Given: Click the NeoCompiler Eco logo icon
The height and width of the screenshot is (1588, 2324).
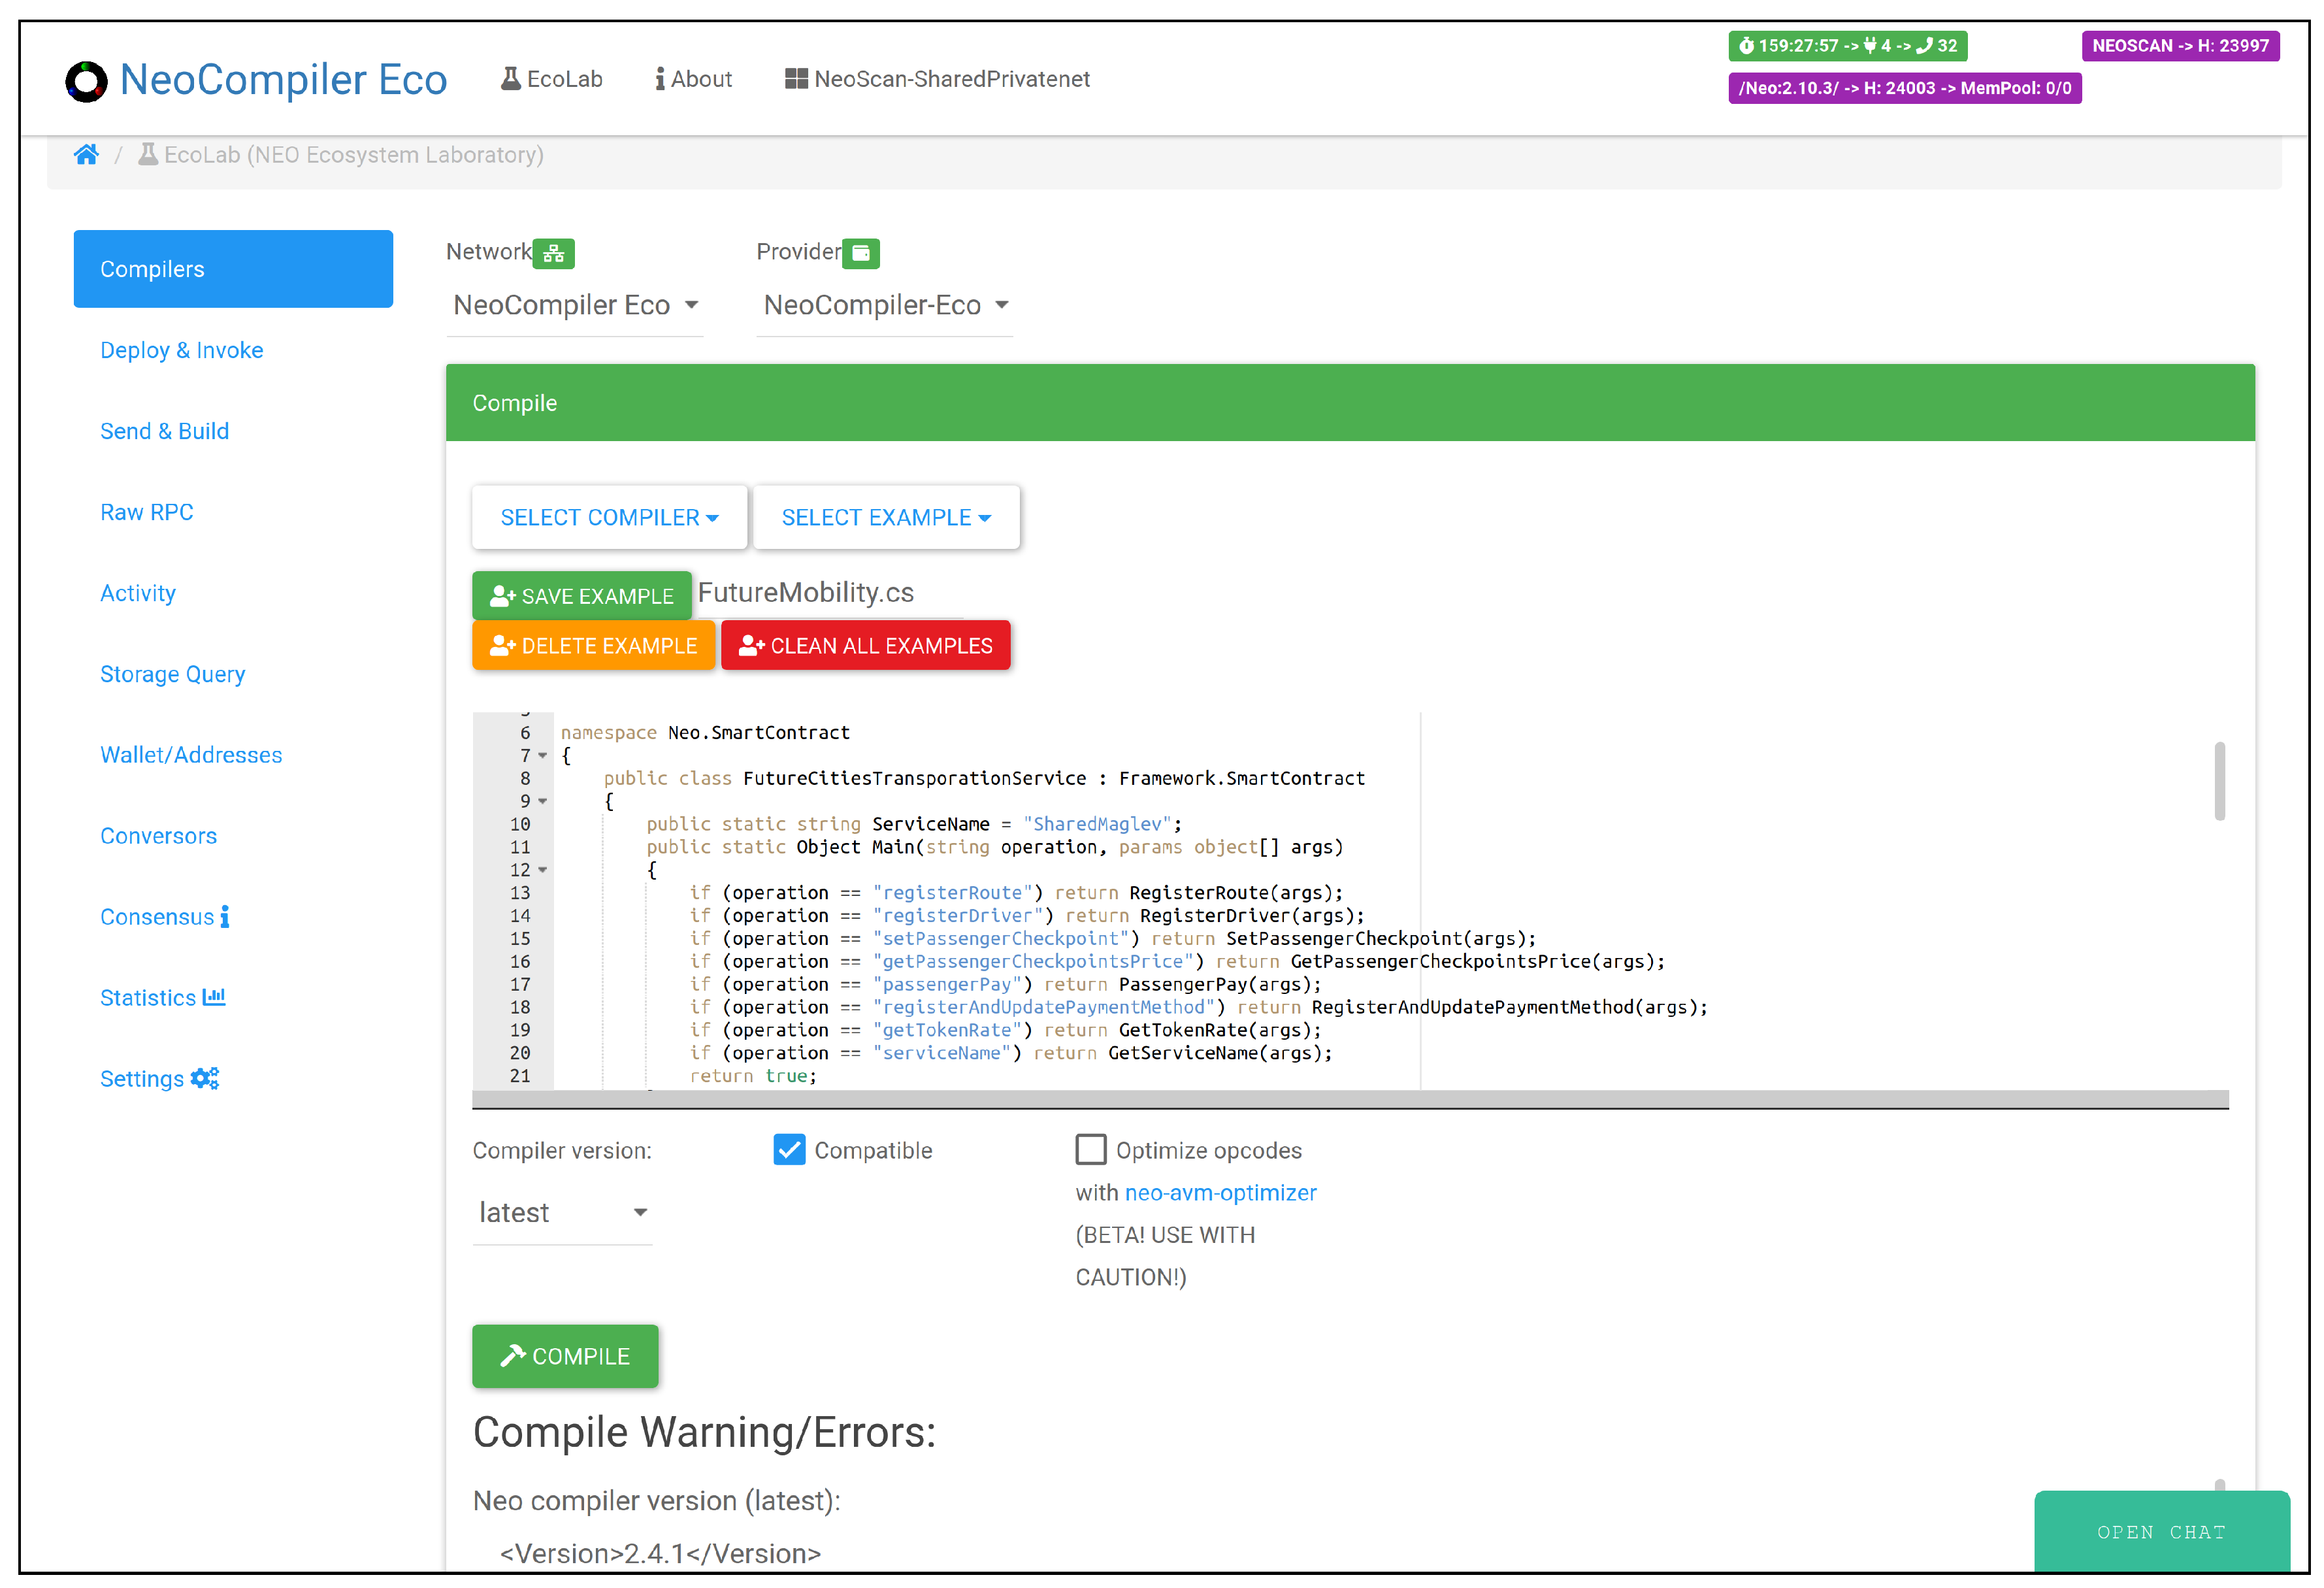Looking at the screenshot, I should click(x=86, y=81).
